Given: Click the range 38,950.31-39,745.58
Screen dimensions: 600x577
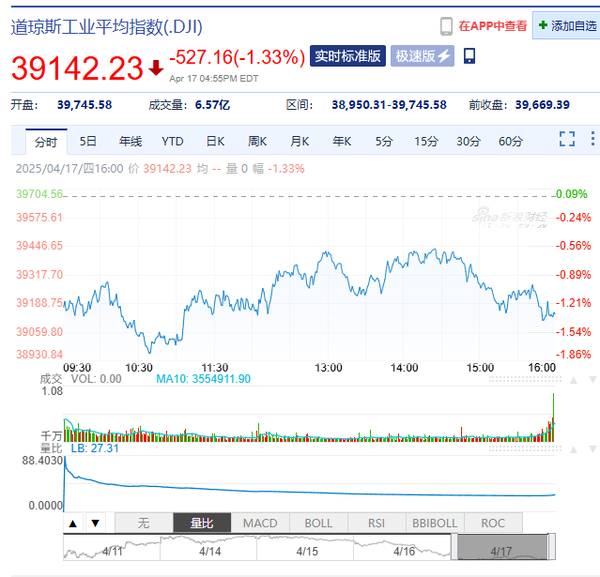Looking at the screenshot, I should 389,105.
